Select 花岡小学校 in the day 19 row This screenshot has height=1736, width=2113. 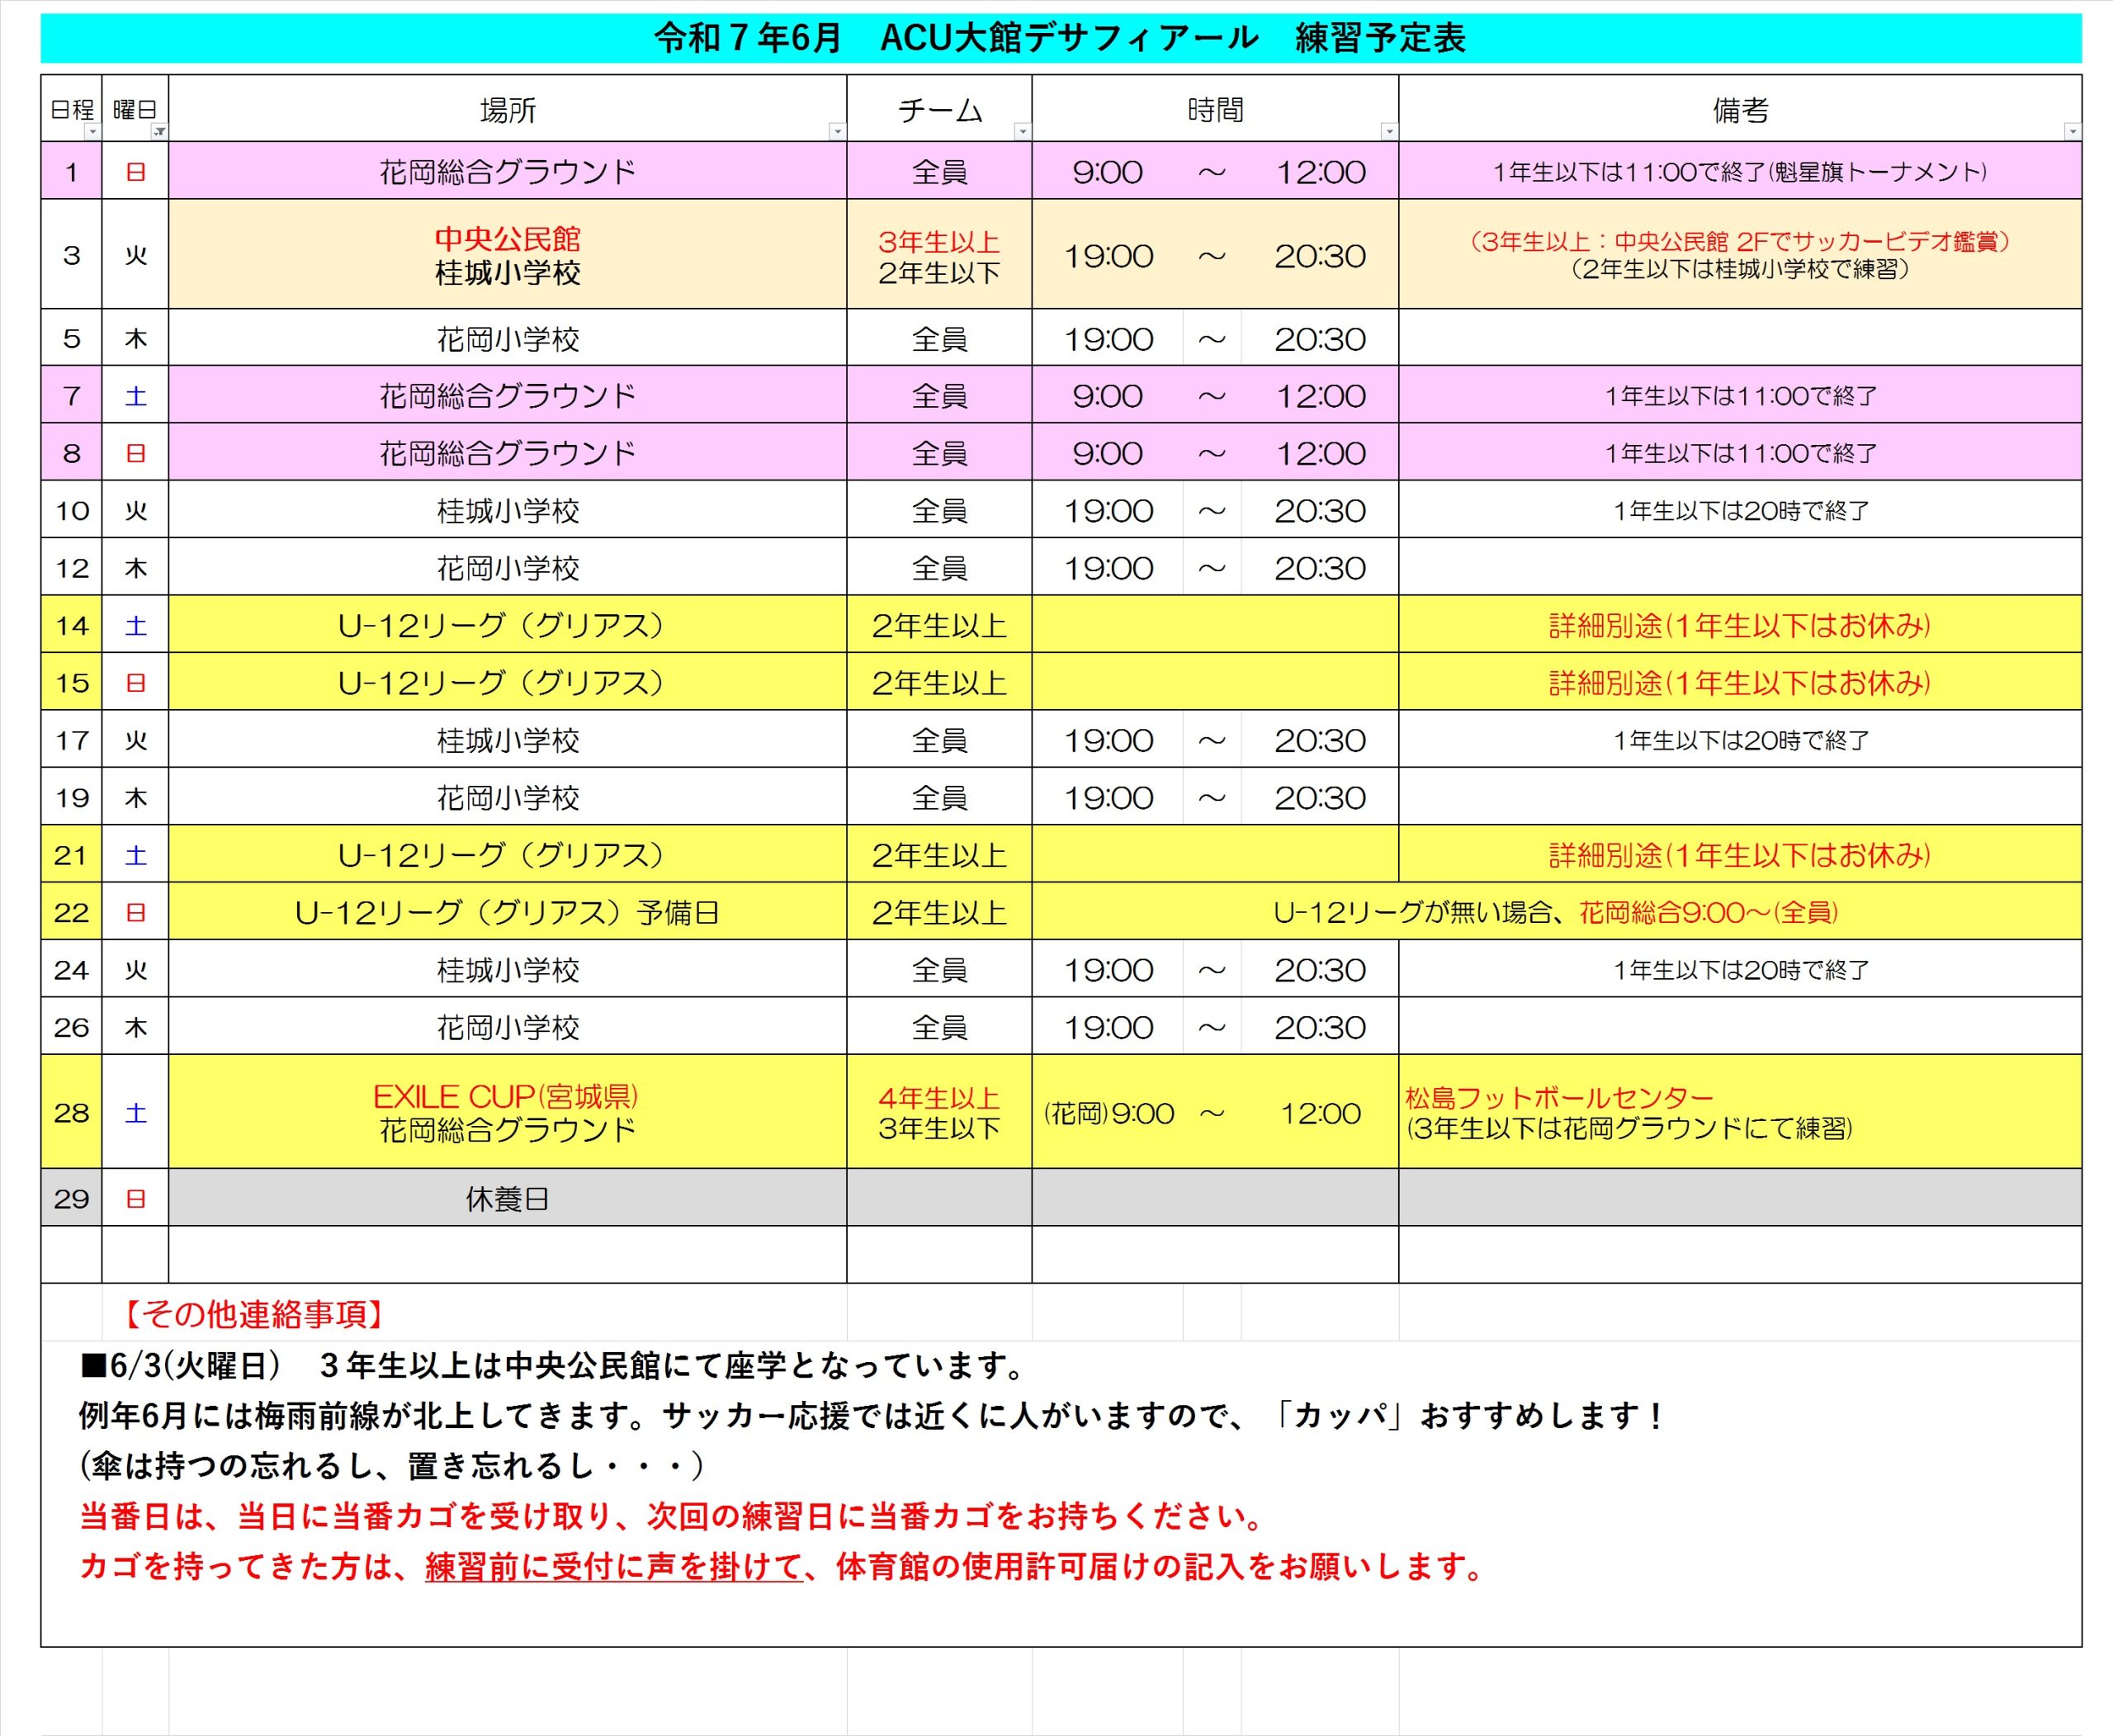pos(508,798)
